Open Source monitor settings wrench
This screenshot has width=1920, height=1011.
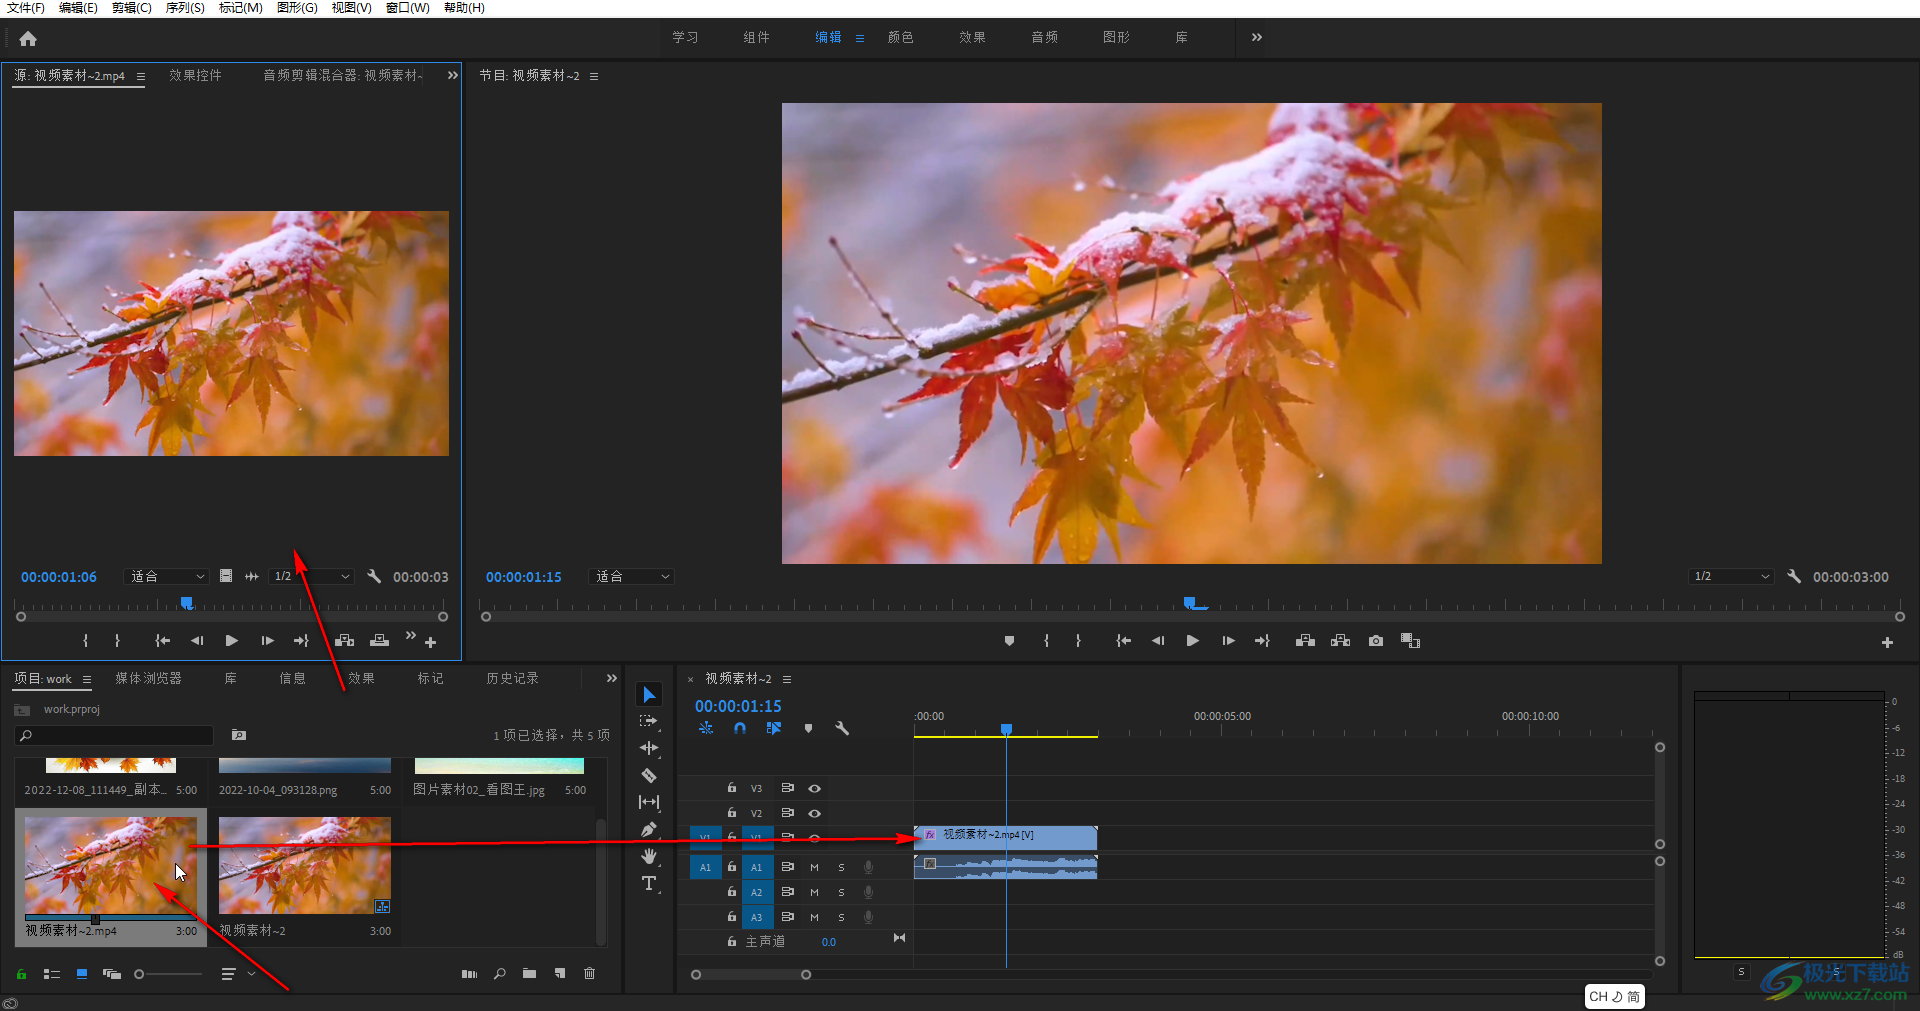[374, 577]
